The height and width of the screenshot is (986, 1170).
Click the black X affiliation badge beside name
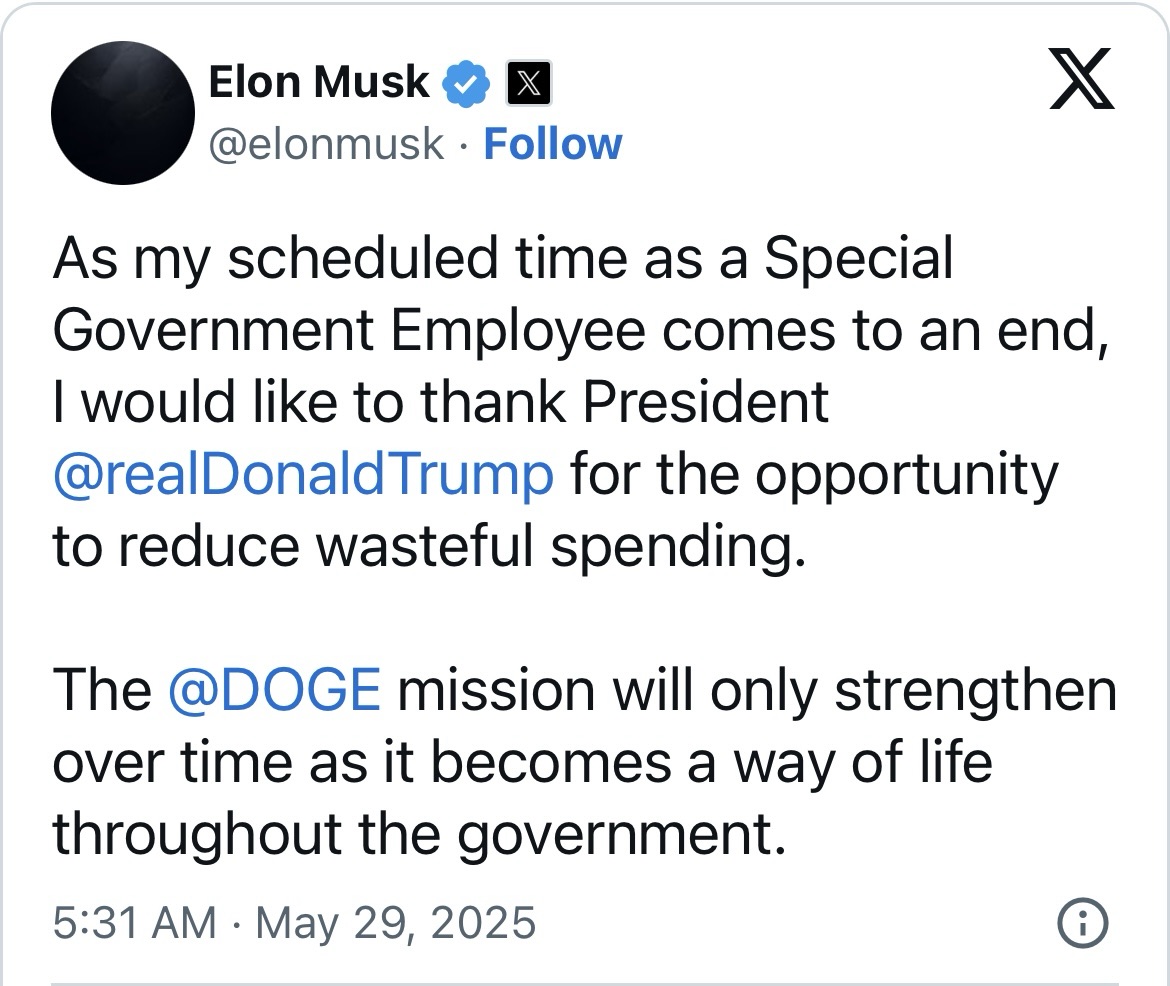pyautogui.click(x=528, y=83)
